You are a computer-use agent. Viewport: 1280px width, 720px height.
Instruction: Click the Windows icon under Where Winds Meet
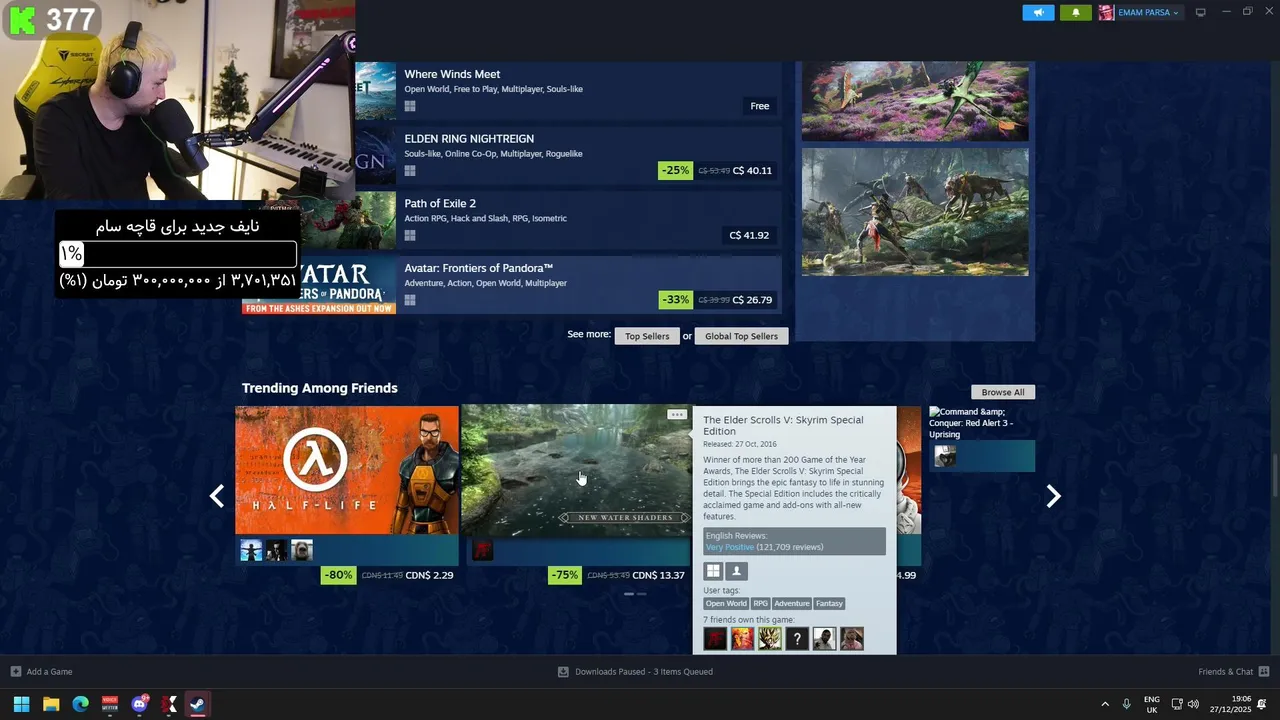pos(410,106)
